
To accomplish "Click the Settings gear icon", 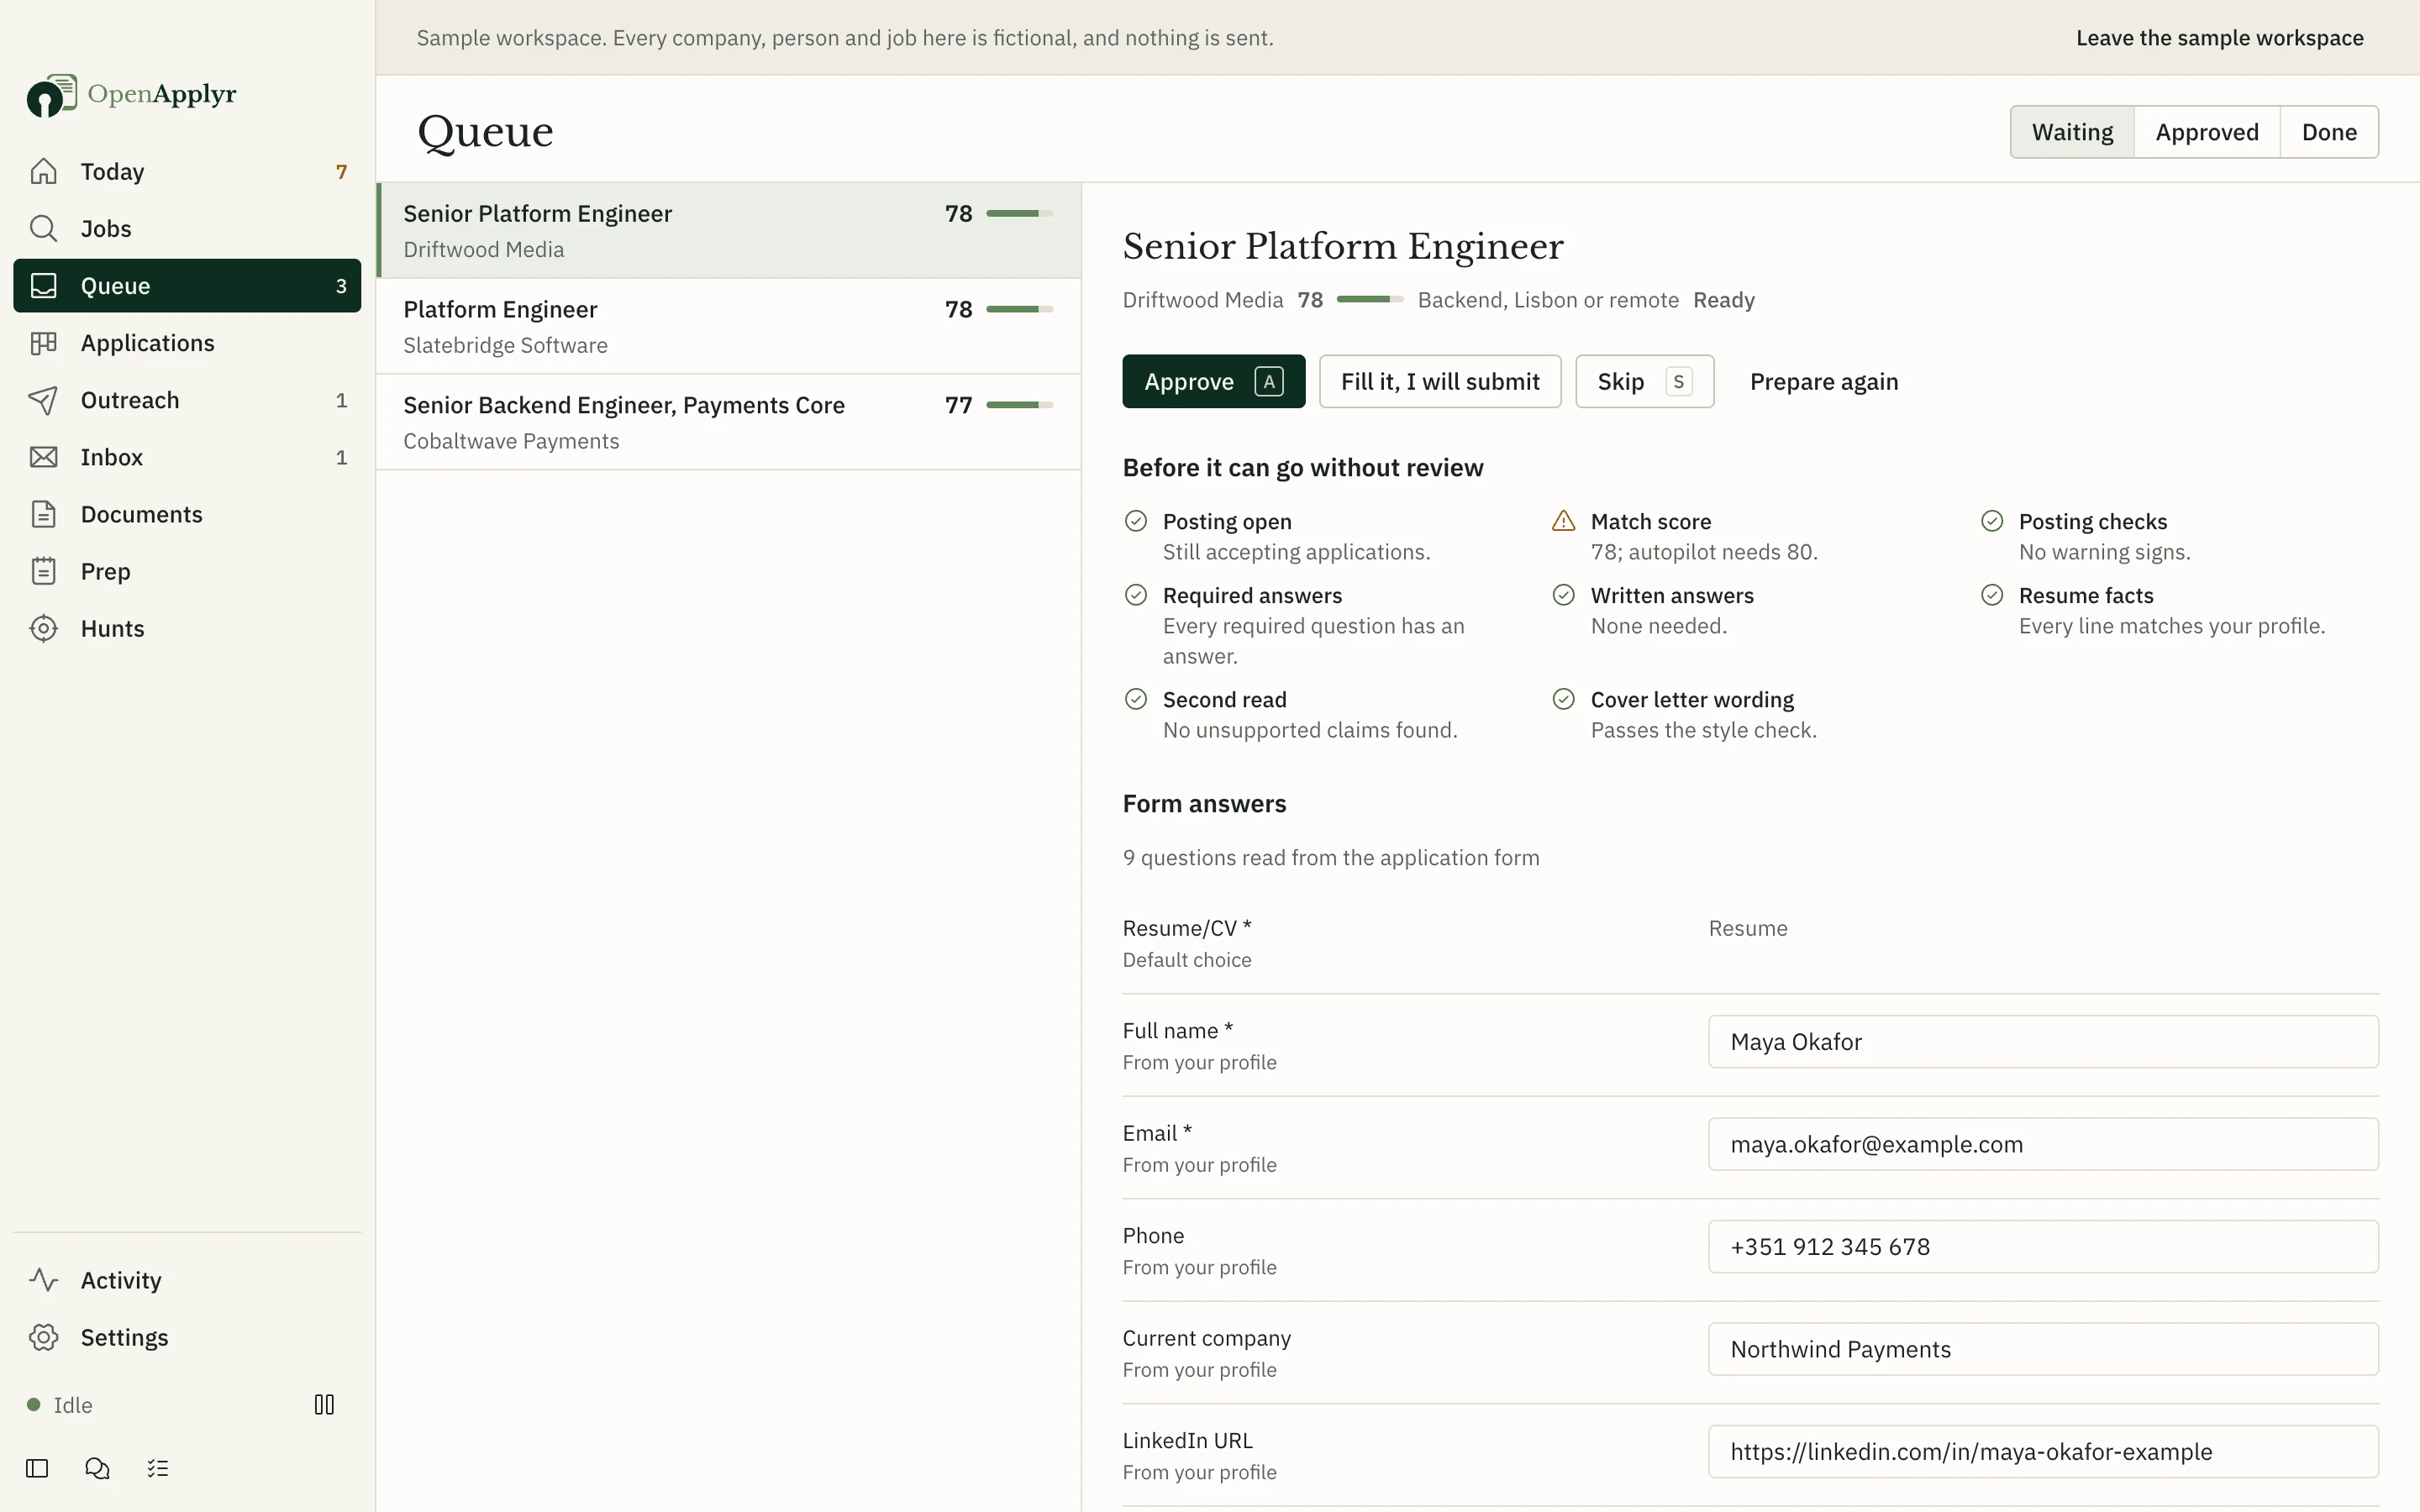I will (x=43, y=1337).
